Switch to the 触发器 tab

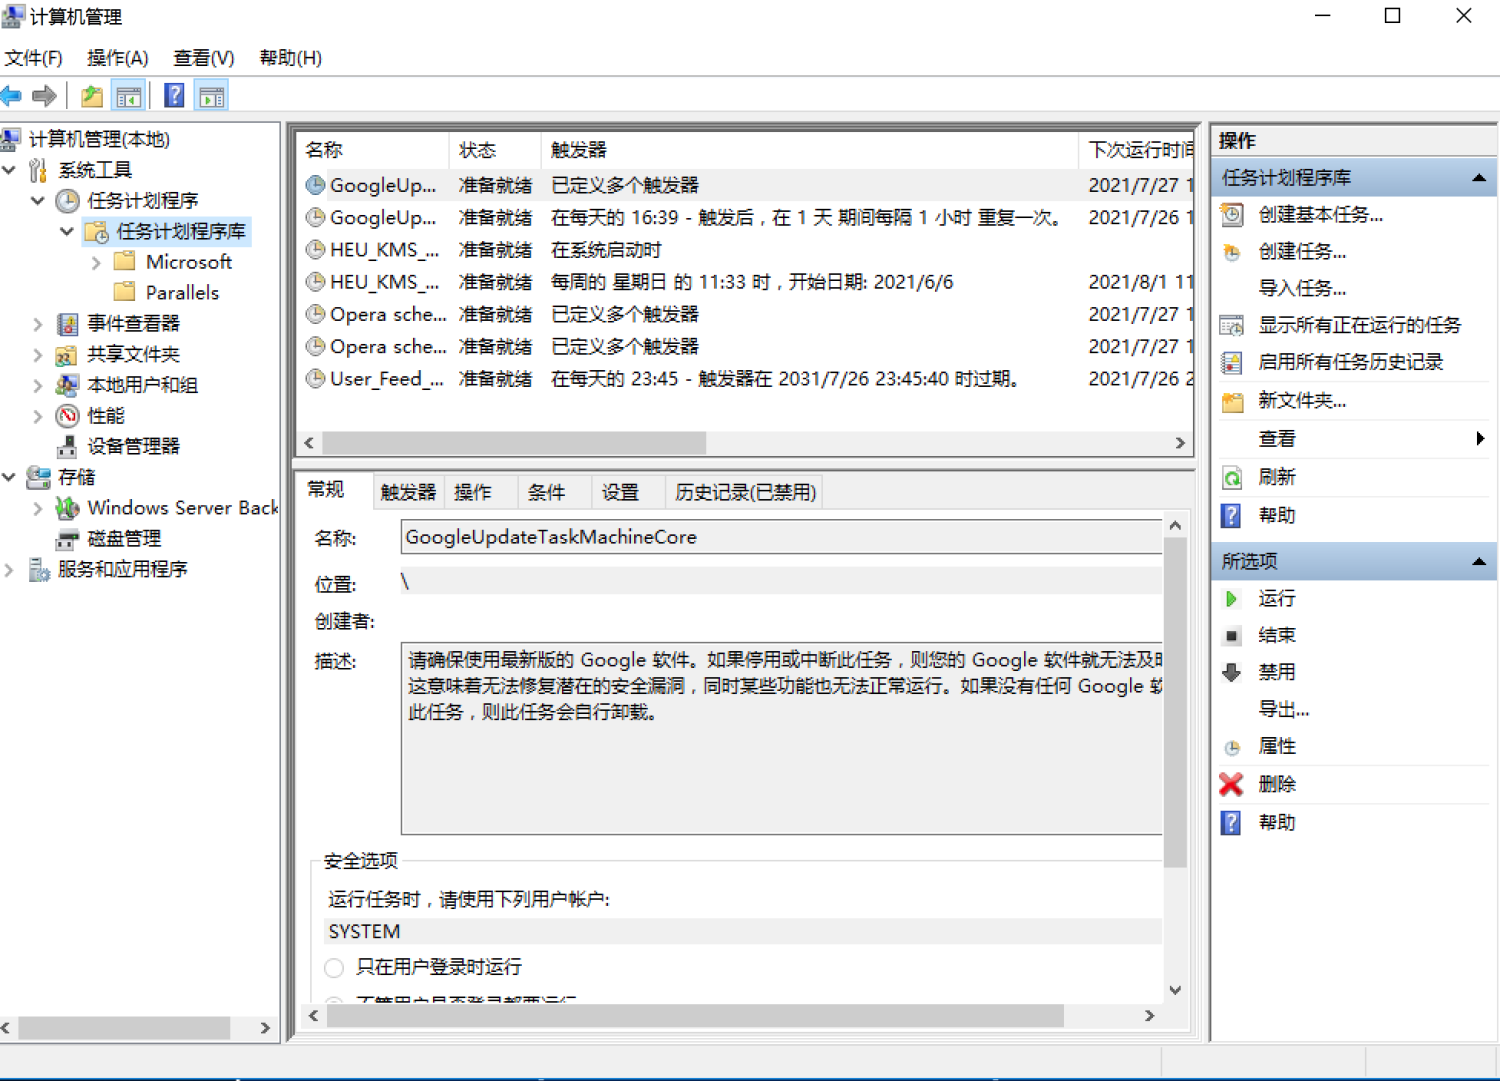[x=408, y=492]
